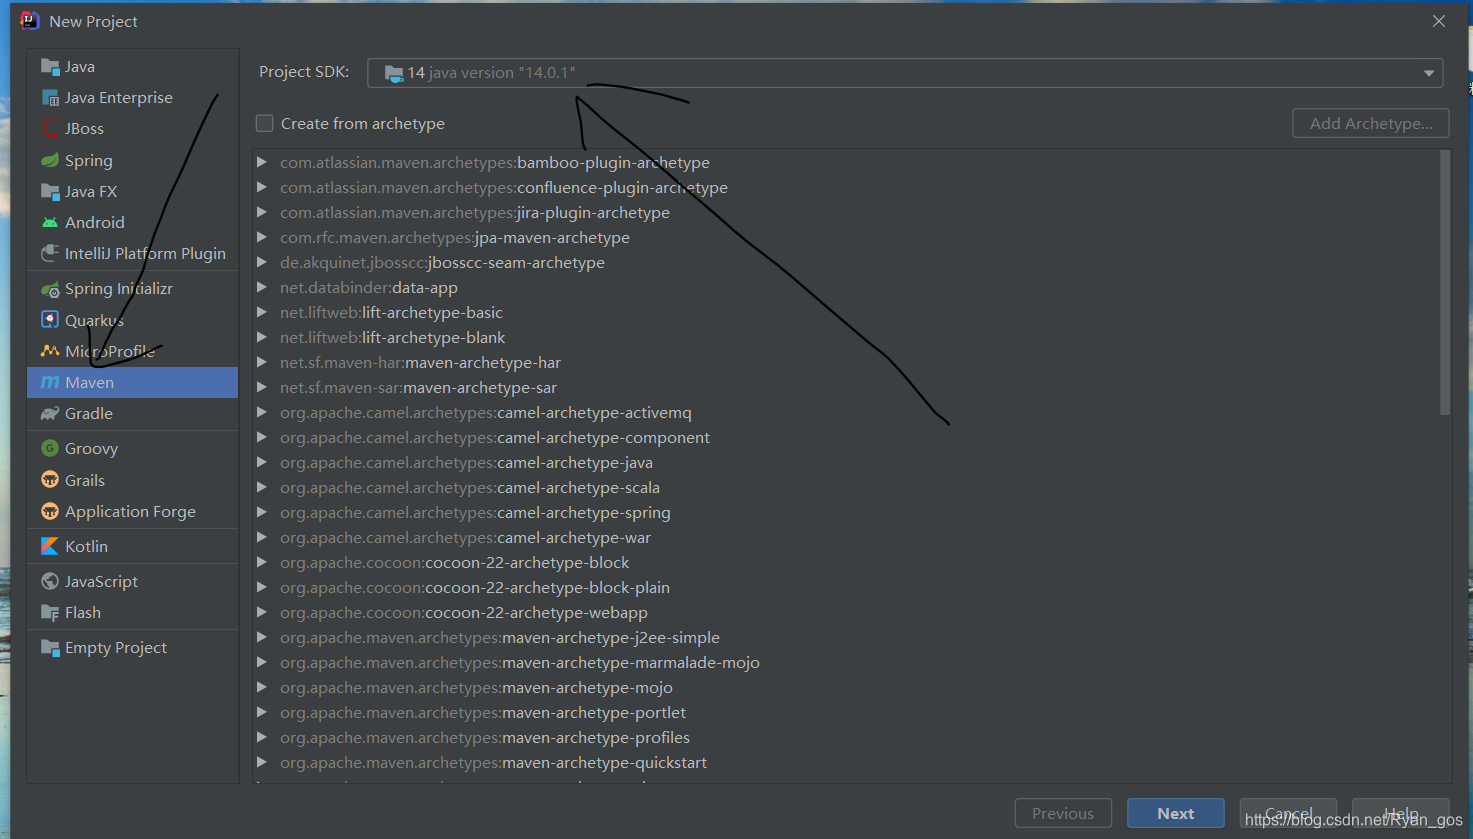Enable the Create from archetype checkbox
This screenshot has height=839, width=1473.
(x=265, y=123)
